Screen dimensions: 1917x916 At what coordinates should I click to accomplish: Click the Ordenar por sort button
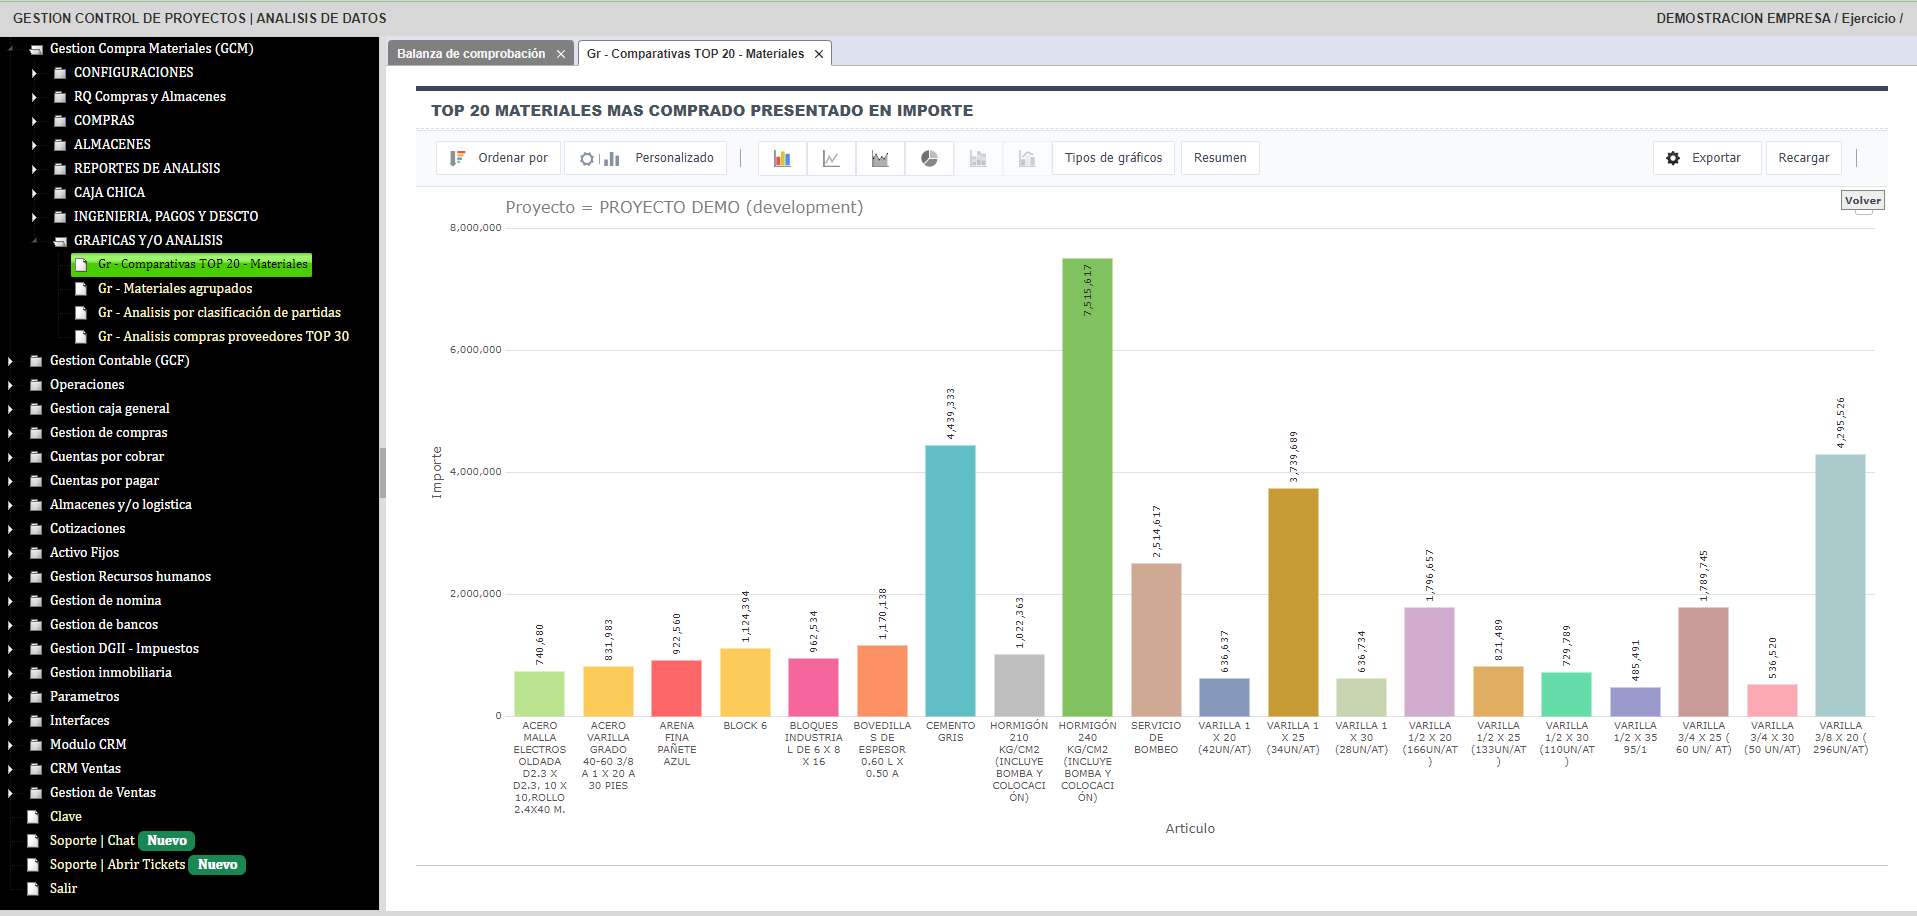point(499,158)
